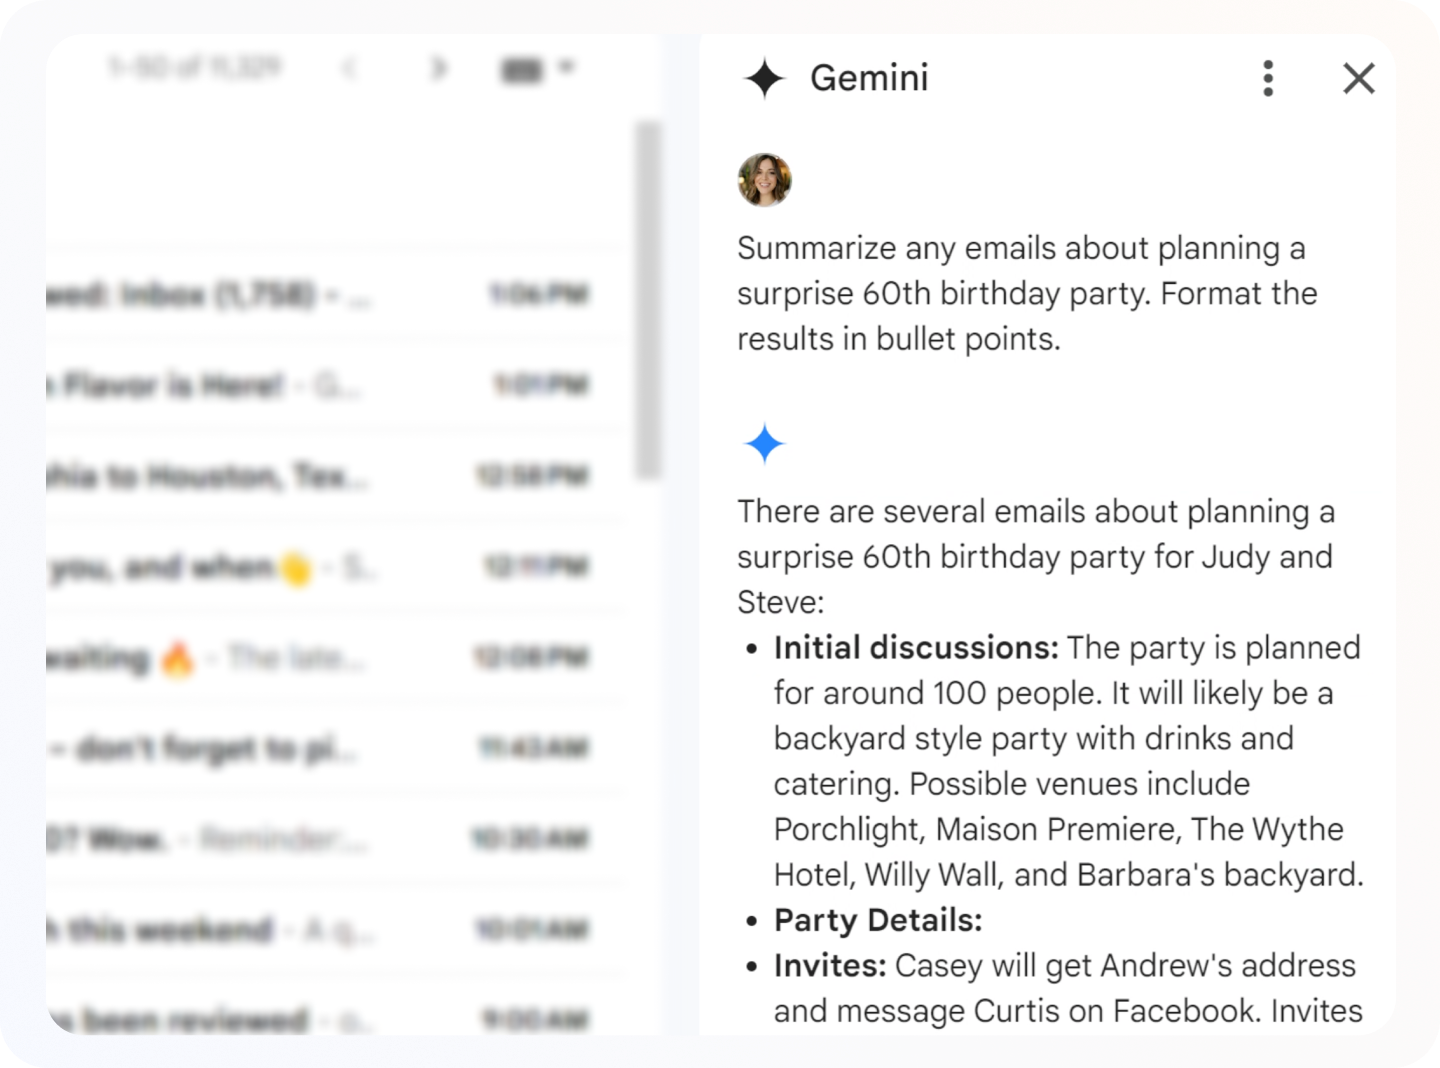Open the email with the fire emoji
Image resolution: width=1440 pixels, height=1068 pixels.
[x=335, y=658]
